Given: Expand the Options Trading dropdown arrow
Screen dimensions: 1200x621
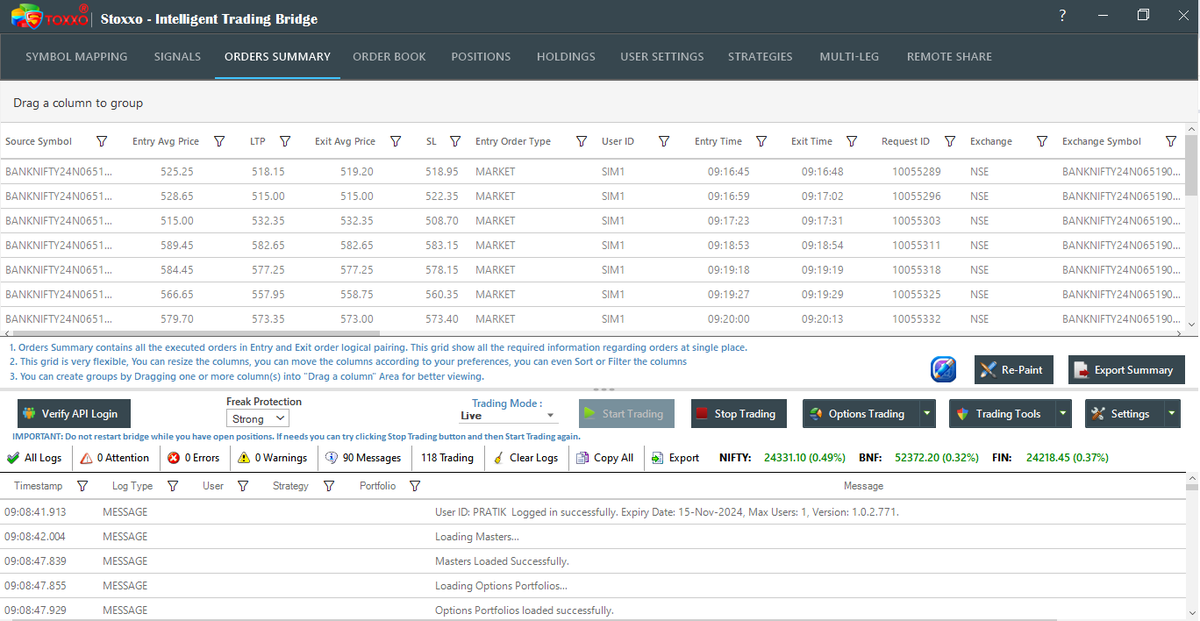Looking at the screenshot, I should pyautogui.click(x=926, y=414).
